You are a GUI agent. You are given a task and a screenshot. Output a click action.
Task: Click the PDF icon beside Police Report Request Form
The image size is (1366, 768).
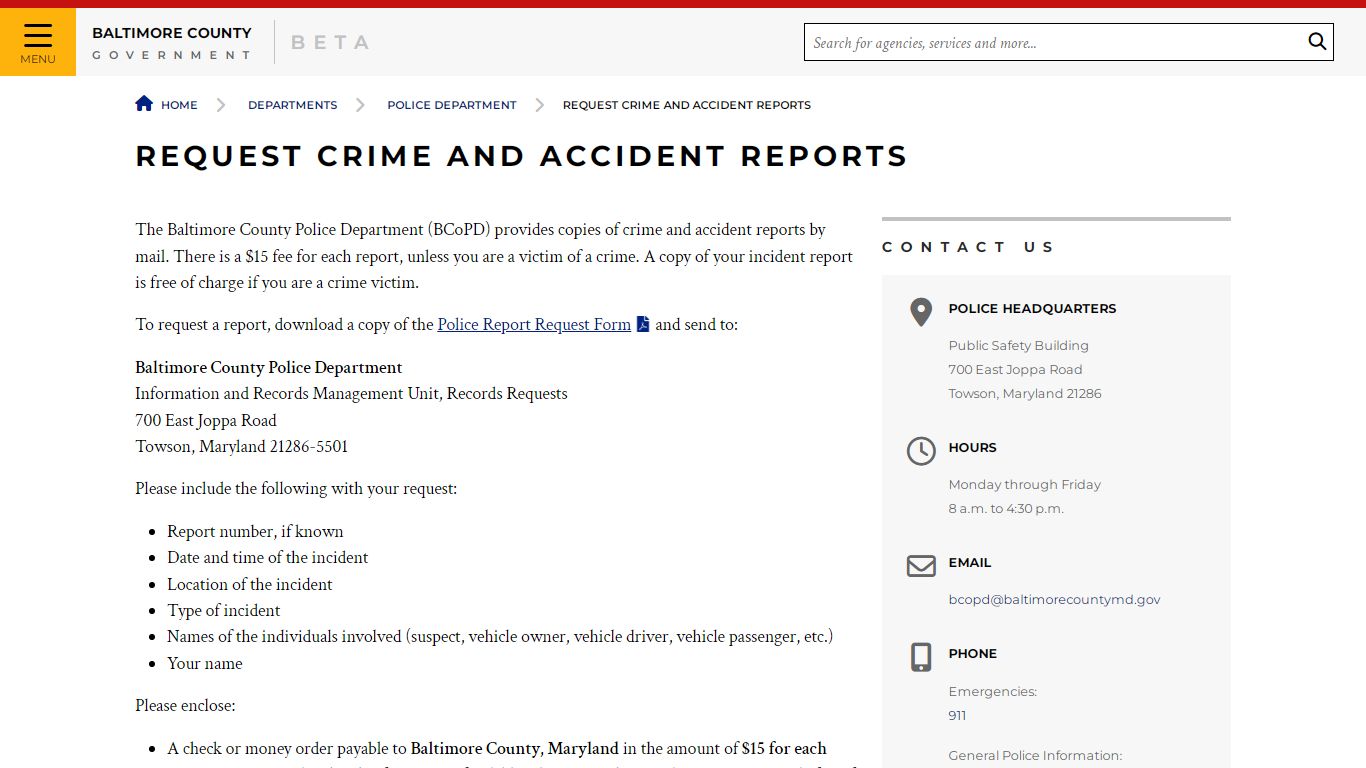tap(643, 324)
